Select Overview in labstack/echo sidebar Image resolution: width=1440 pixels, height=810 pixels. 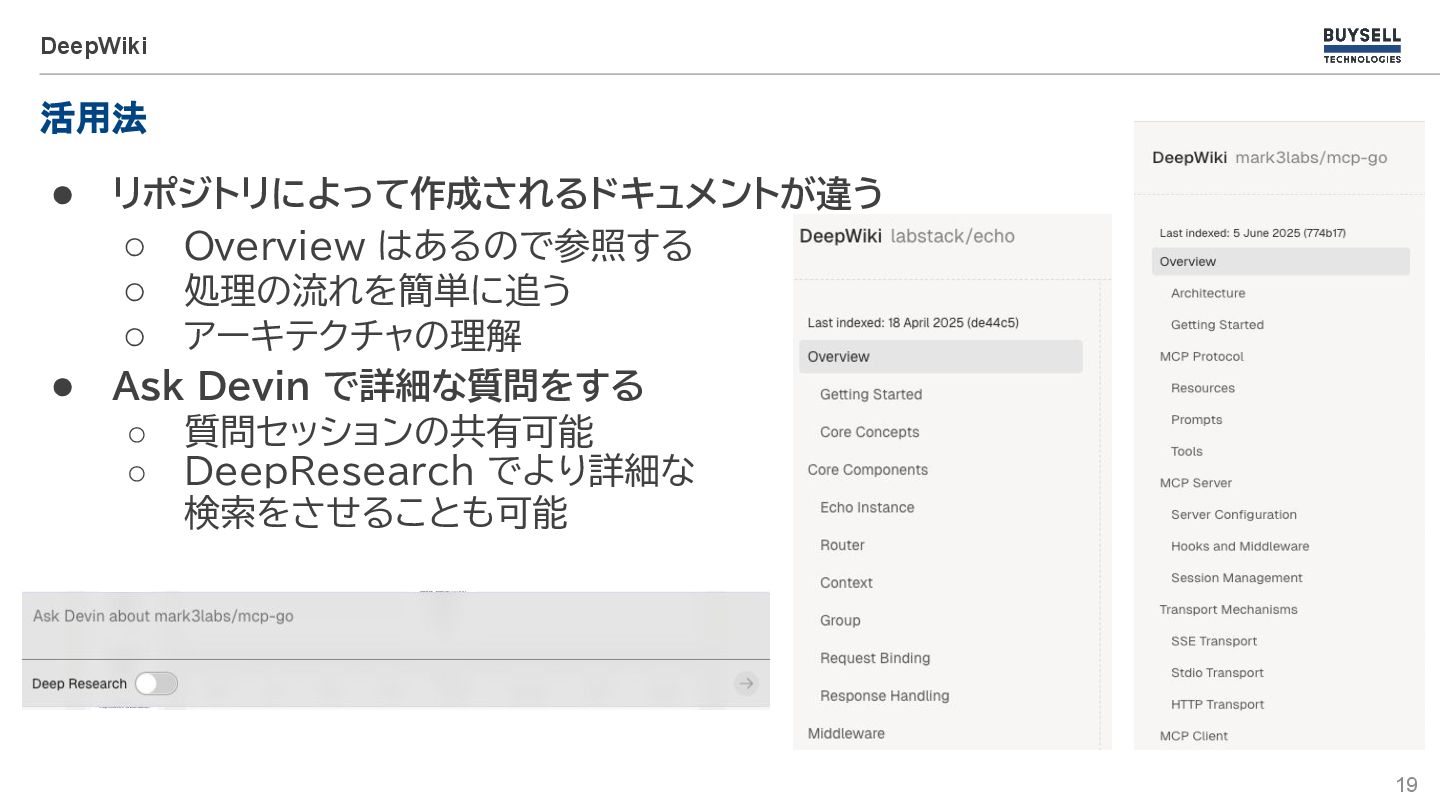pyautogui.click(x=940, y=357)
